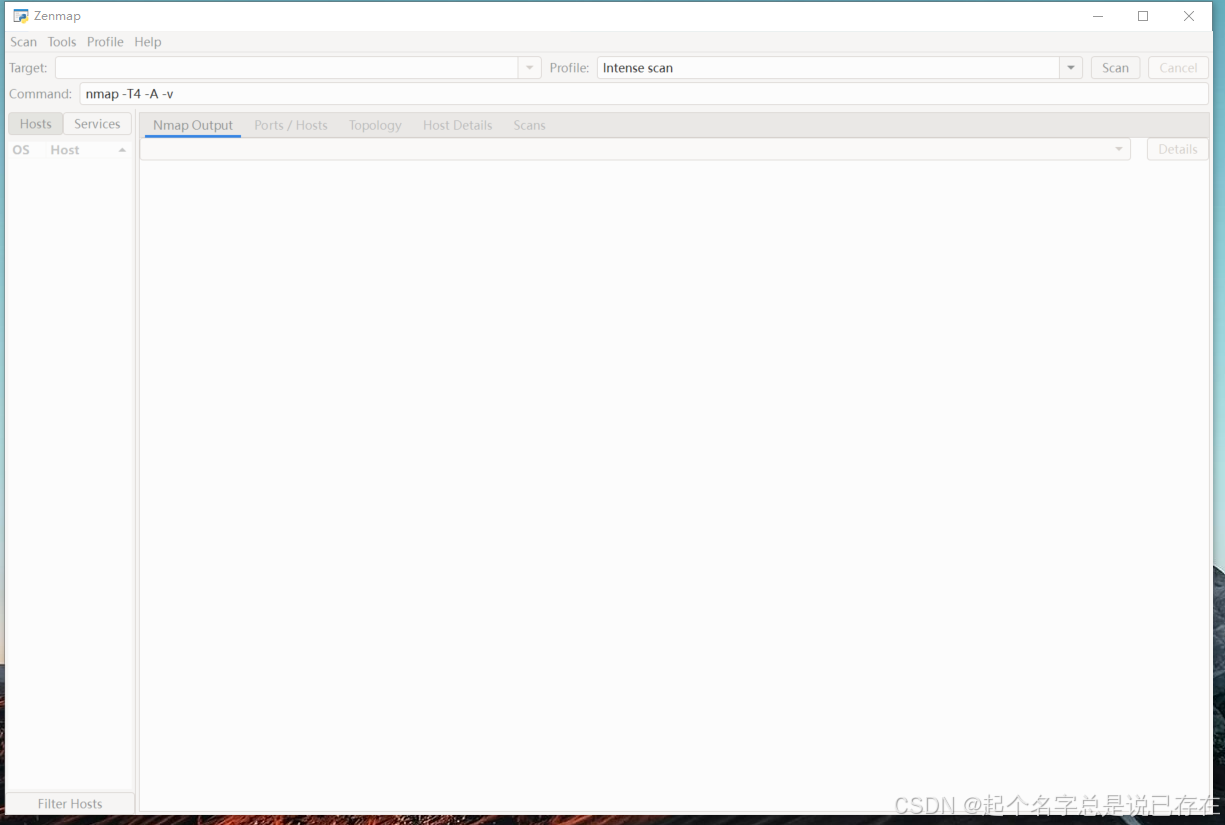Sort by the Host column header

tap(65, 150)
